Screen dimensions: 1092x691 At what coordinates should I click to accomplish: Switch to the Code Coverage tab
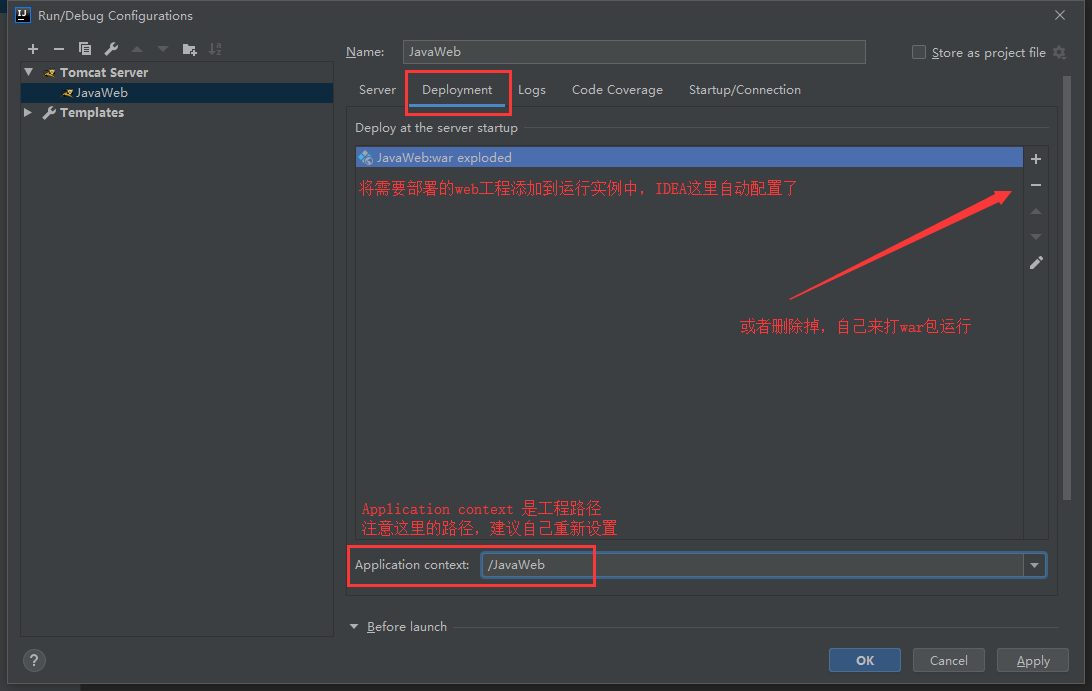tap(617, 90)
